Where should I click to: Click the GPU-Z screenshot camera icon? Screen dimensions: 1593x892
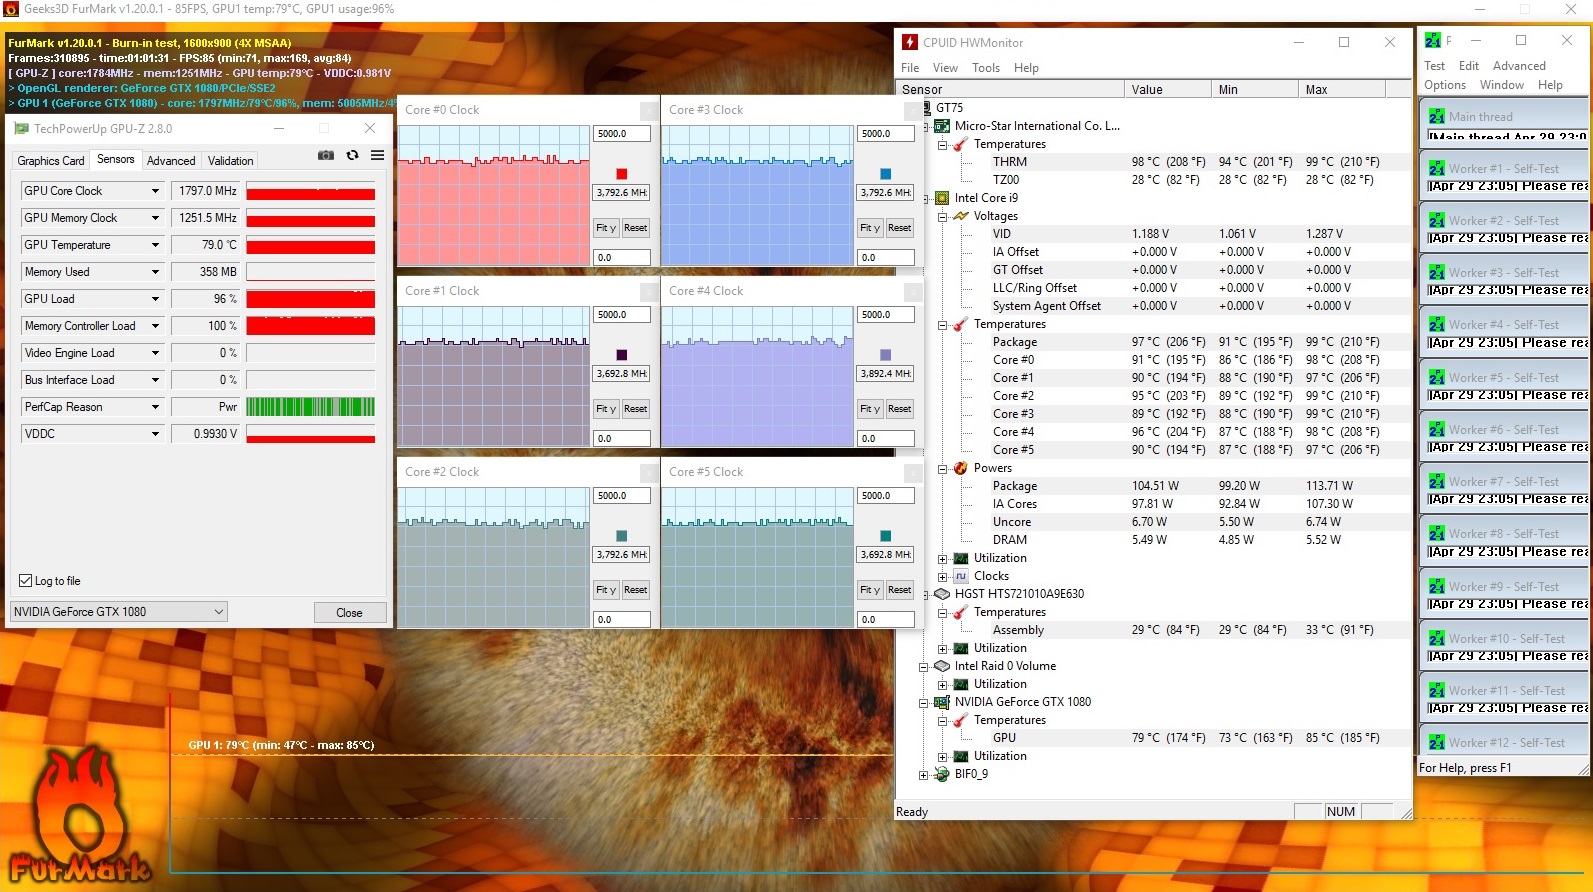click(x=326, y=155)
